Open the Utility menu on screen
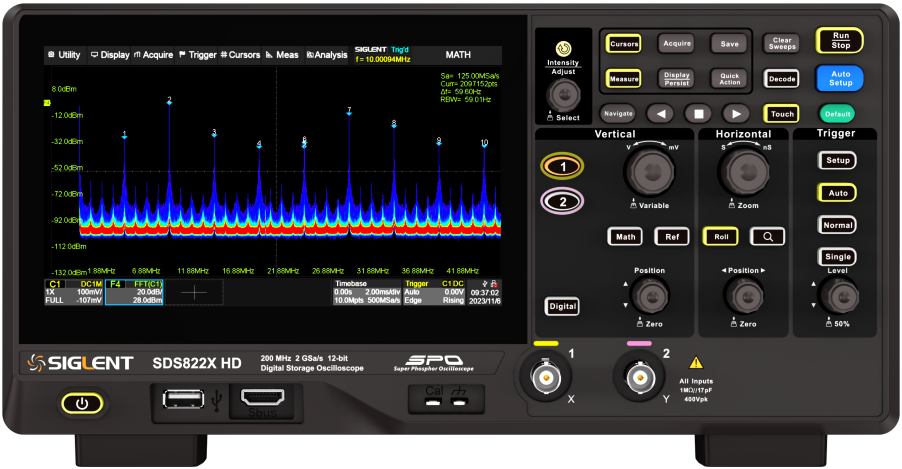 (x=64, y=55)
